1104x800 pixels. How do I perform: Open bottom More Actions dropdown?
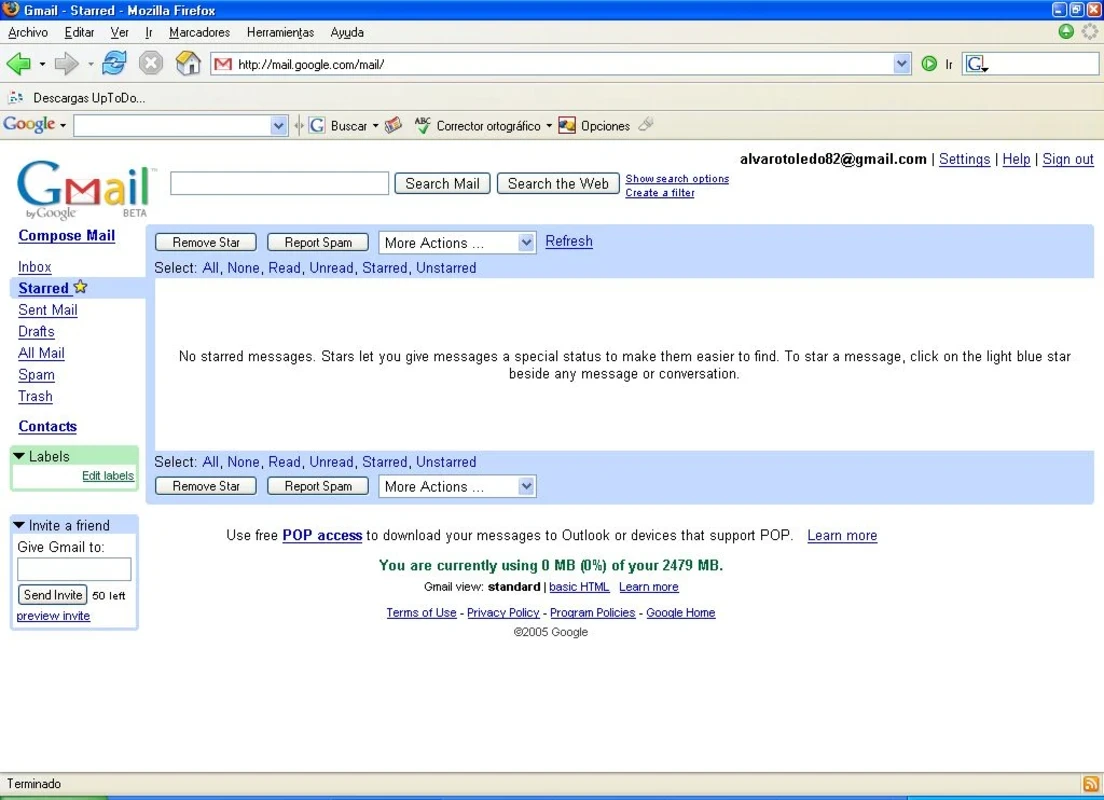(457, 487)
